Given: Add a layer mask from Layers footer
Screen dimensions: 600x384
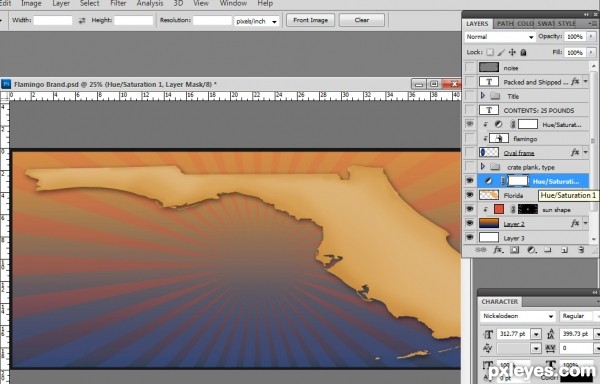Looking at the screenshot, I should (x=515, y=250).
